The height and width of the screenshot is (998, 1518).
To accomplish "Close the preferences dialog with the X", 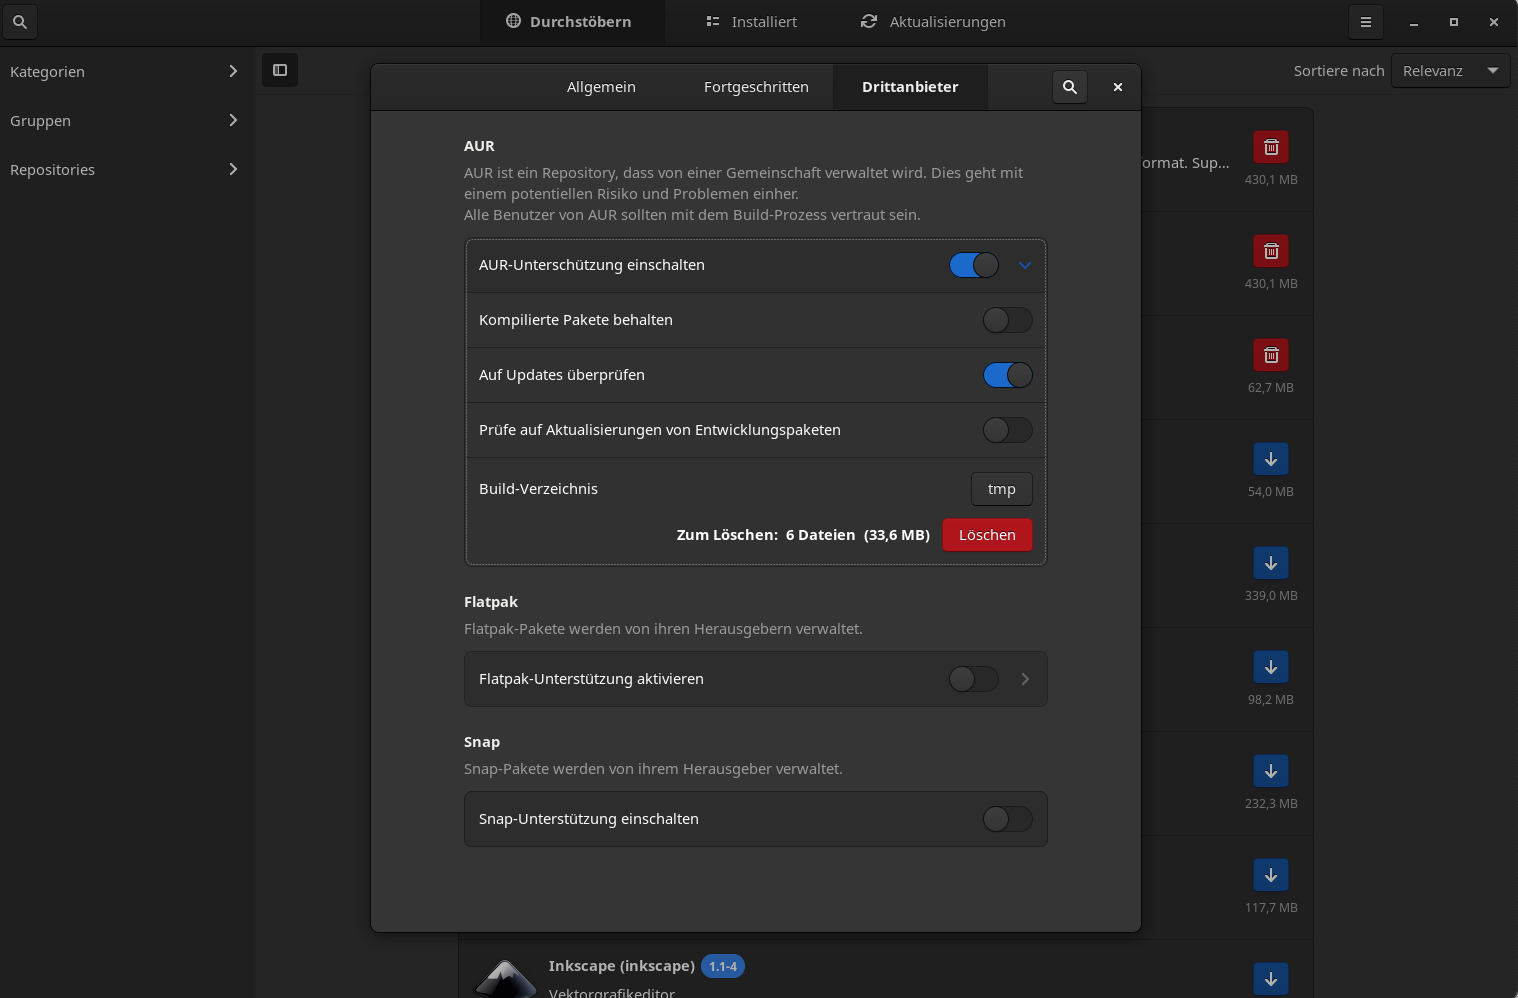I will click(1117, 87).
